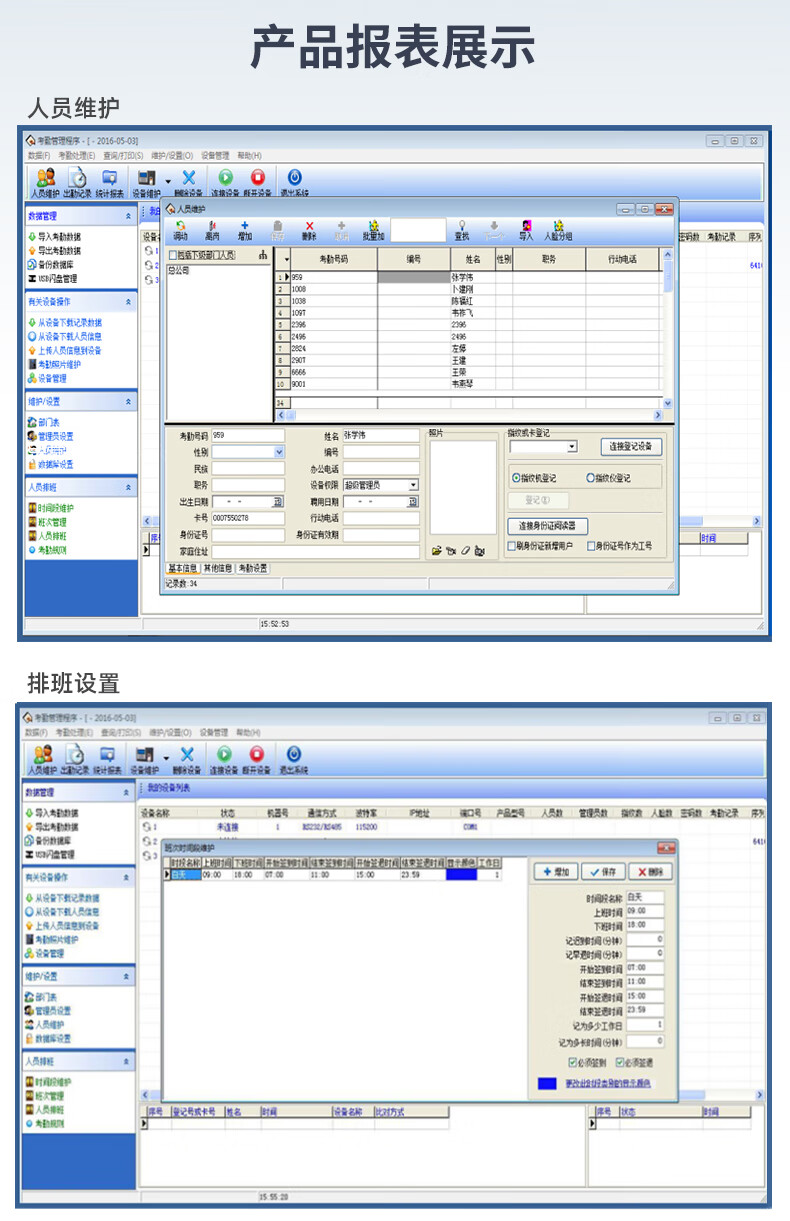Screen dimensions: 790x1221
Task: Switch to the 考勤设置 tab
Action: (x=253, y=568)
